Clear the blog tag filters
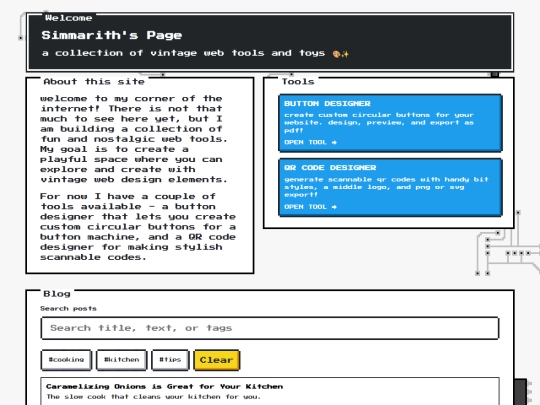The width and height of the screenshot is (540, 405). [217, 360]
